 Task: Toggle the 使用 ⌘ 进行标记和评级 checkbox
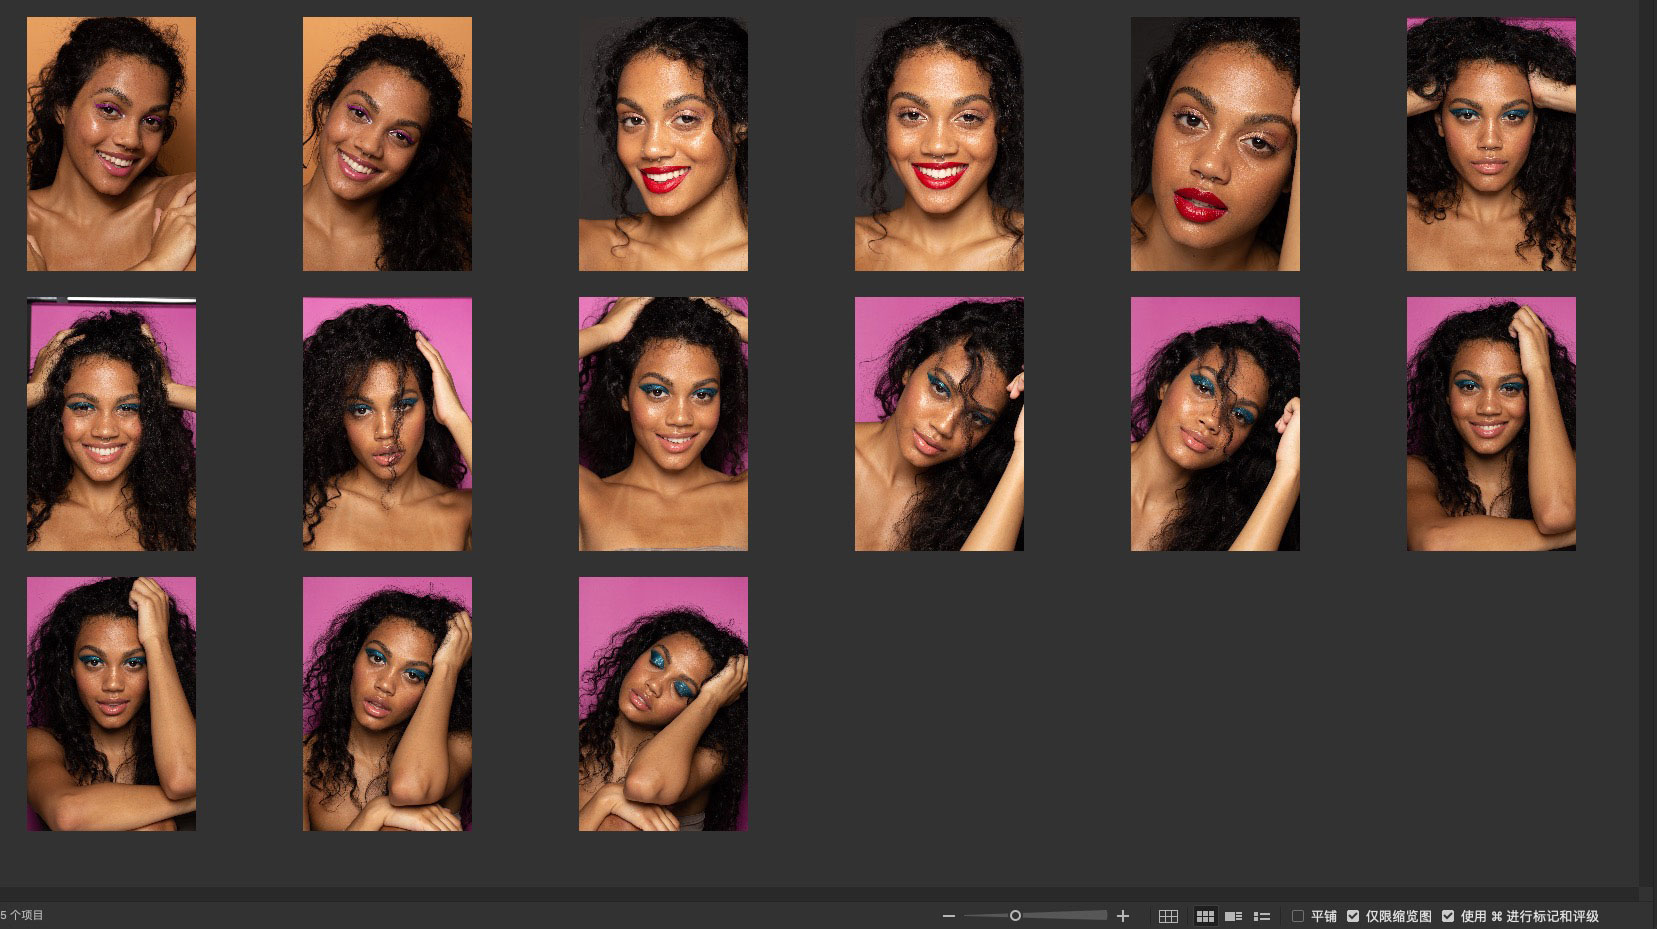pyautogui.click(x=1448, y=916)
